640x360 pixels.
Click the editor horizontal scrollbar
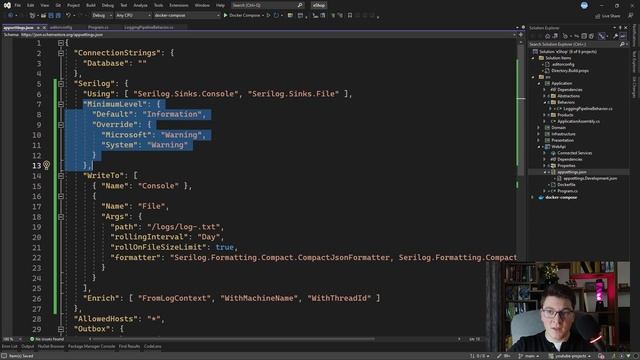point(233,339)
